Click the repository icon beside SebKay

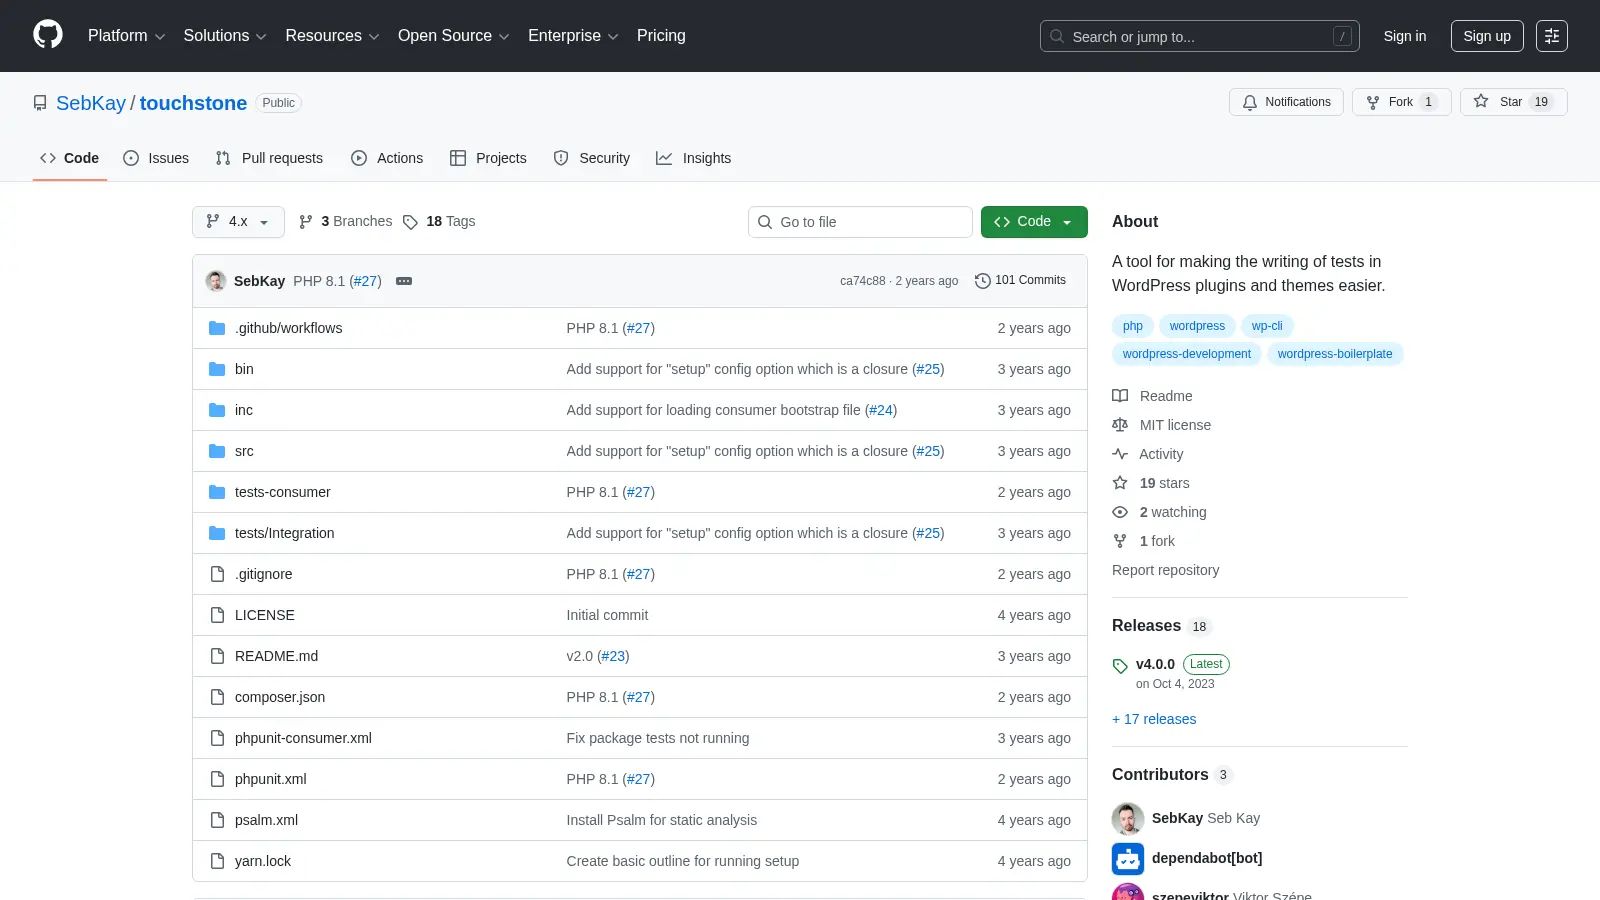(x=40, y=103)
